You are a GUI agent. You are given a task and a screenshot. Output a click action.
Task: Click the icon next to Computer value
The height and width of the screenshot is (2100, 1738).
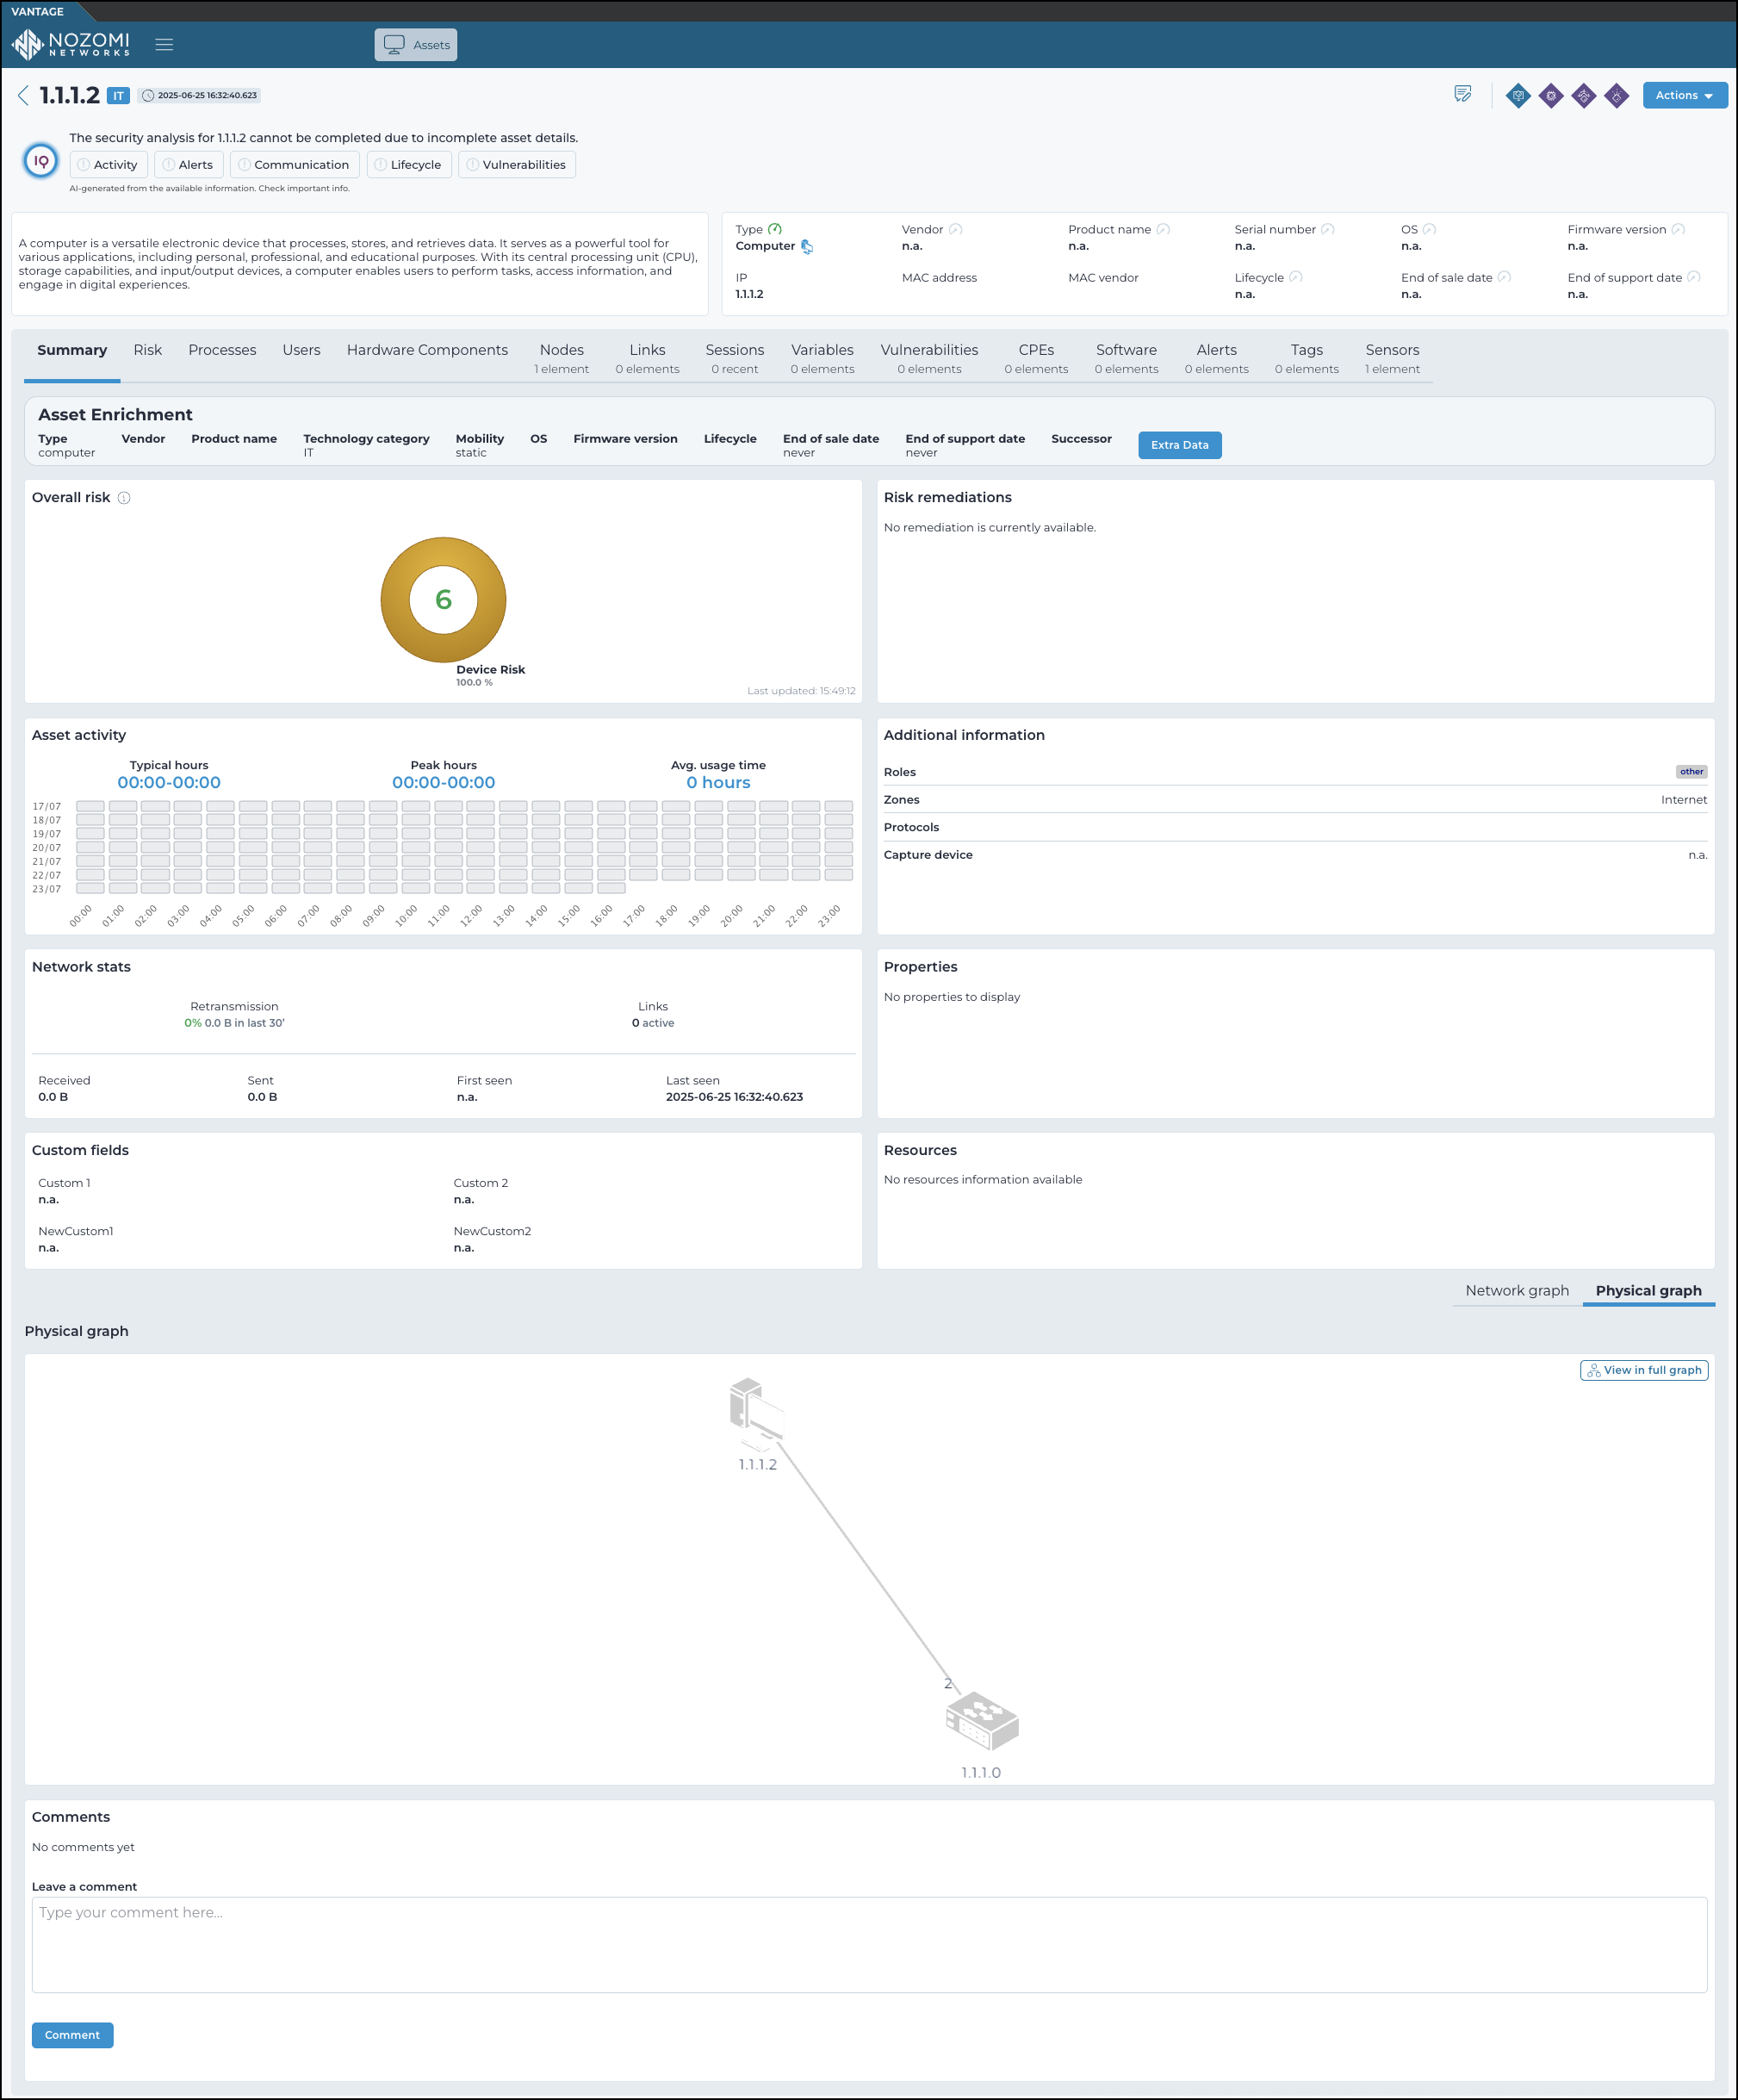807,246
